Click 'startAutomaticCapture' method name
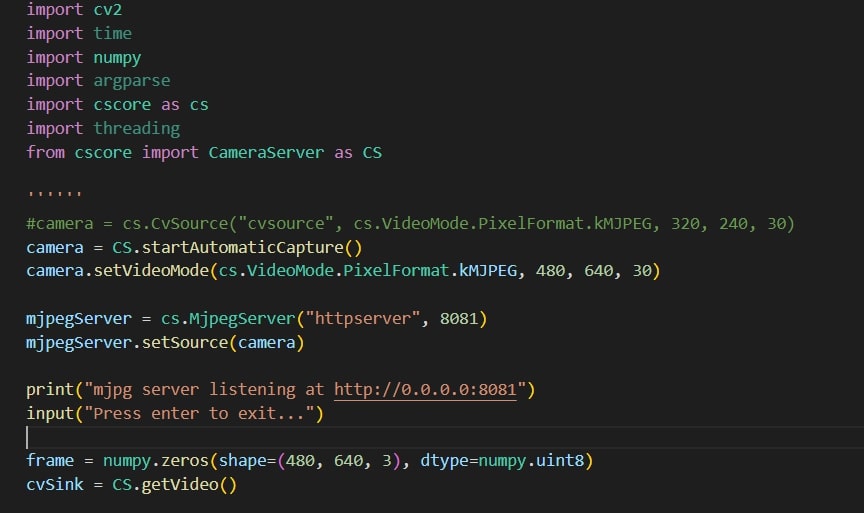864x513 pixels. pos(242,247)
